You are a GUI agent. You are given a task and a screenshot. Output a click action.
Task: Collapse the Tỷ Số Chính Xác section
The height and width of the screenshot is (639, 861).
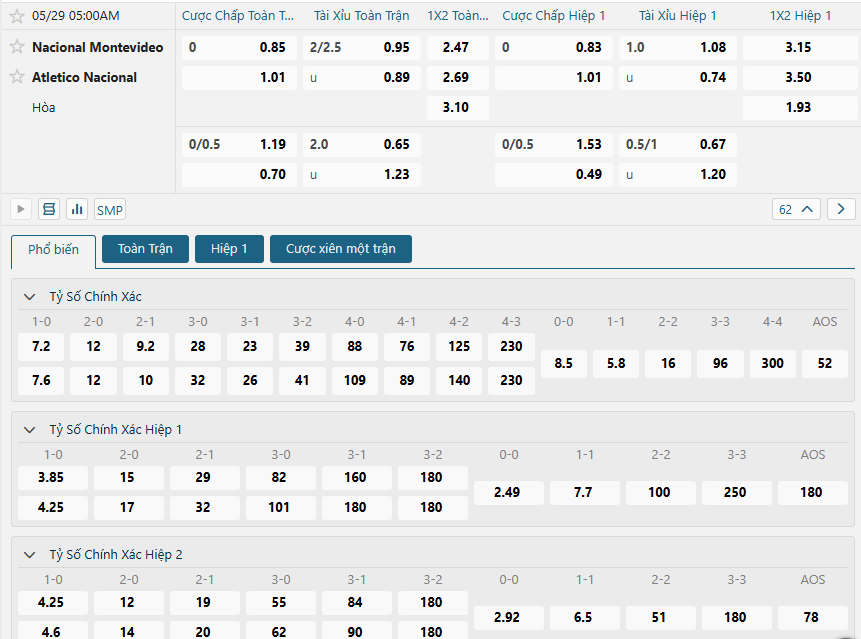pos(29,297)
